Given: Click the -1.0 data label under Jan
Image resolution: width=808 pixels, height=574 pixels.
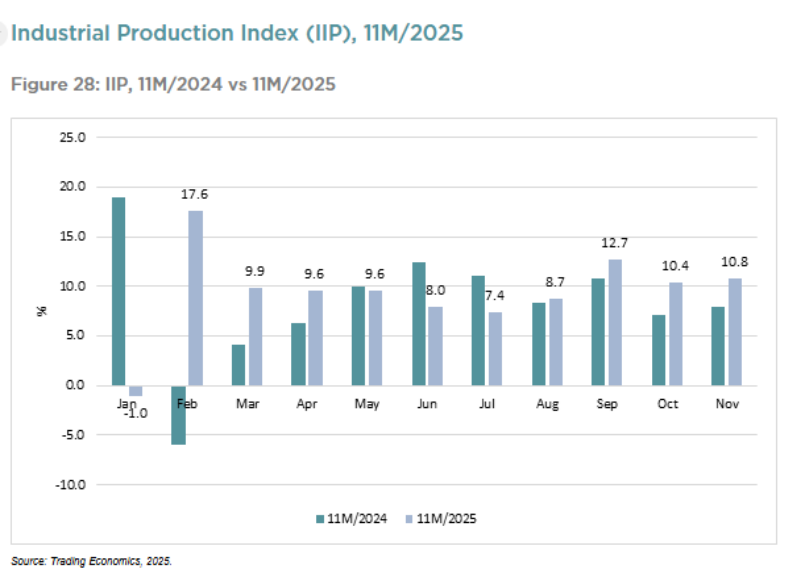Looking at the screenshot, I should click(136, 412).
